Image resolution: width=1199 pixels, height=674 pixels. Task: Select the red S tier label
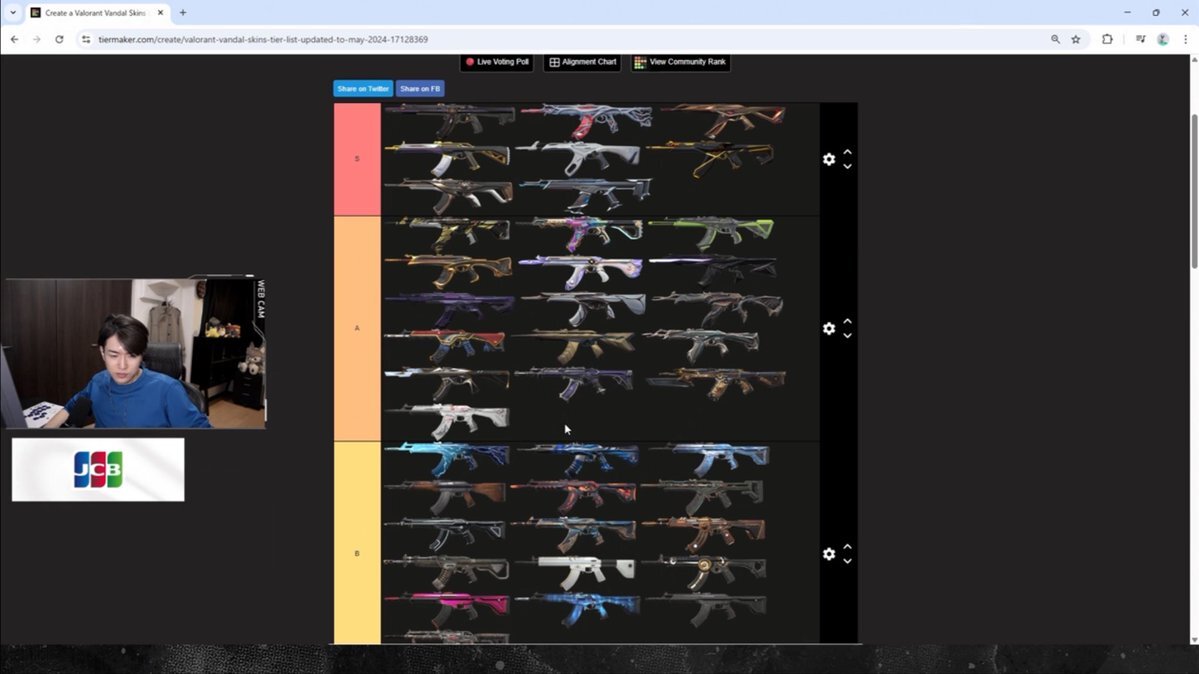point(357,159)
